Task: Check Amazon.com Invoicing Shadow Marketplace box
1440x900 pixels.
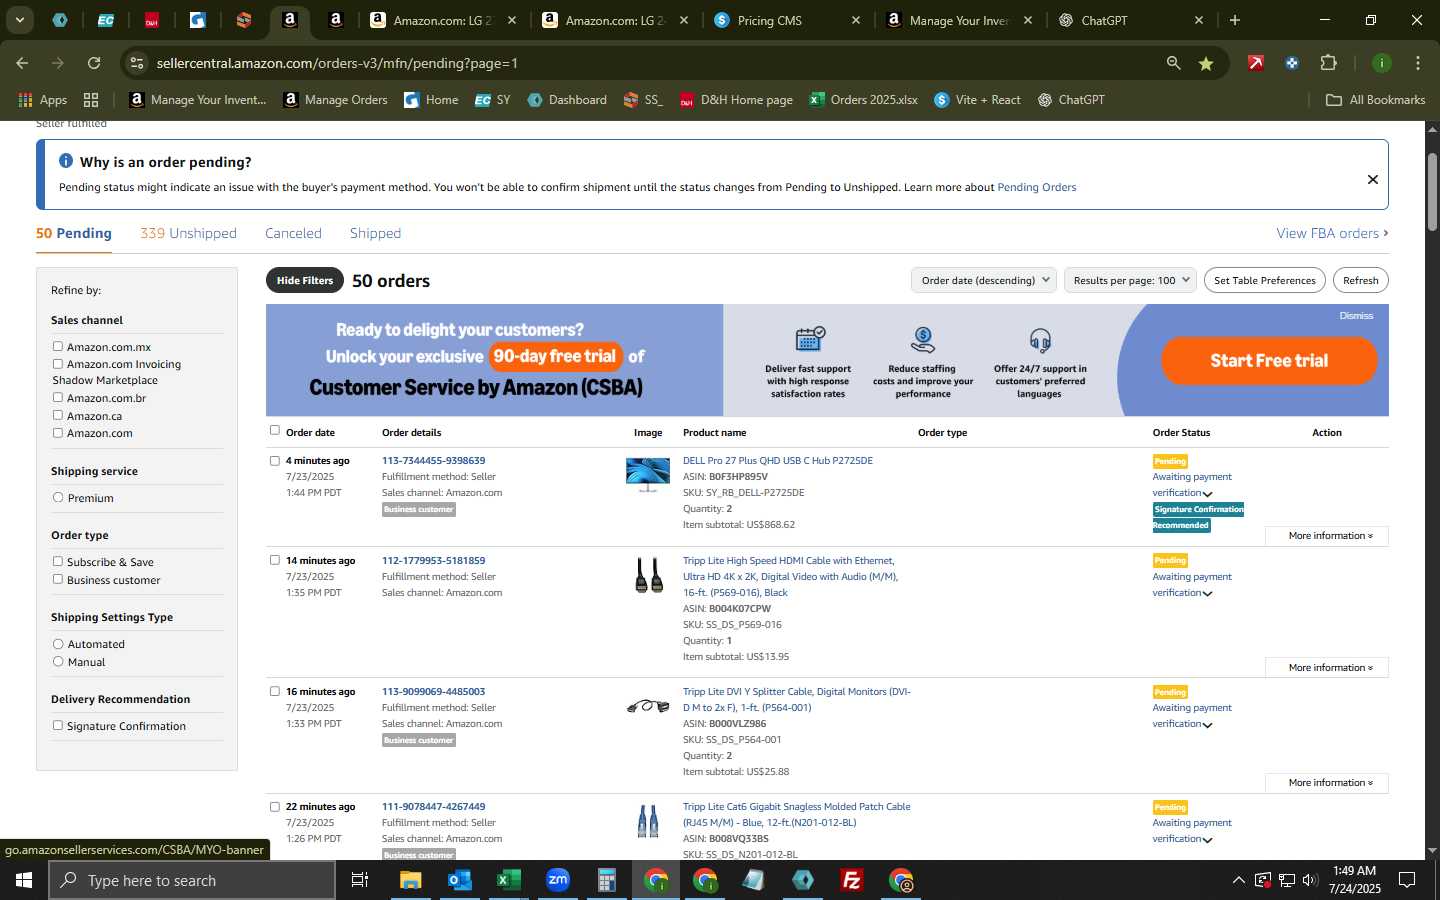Action: click(58, 364)
